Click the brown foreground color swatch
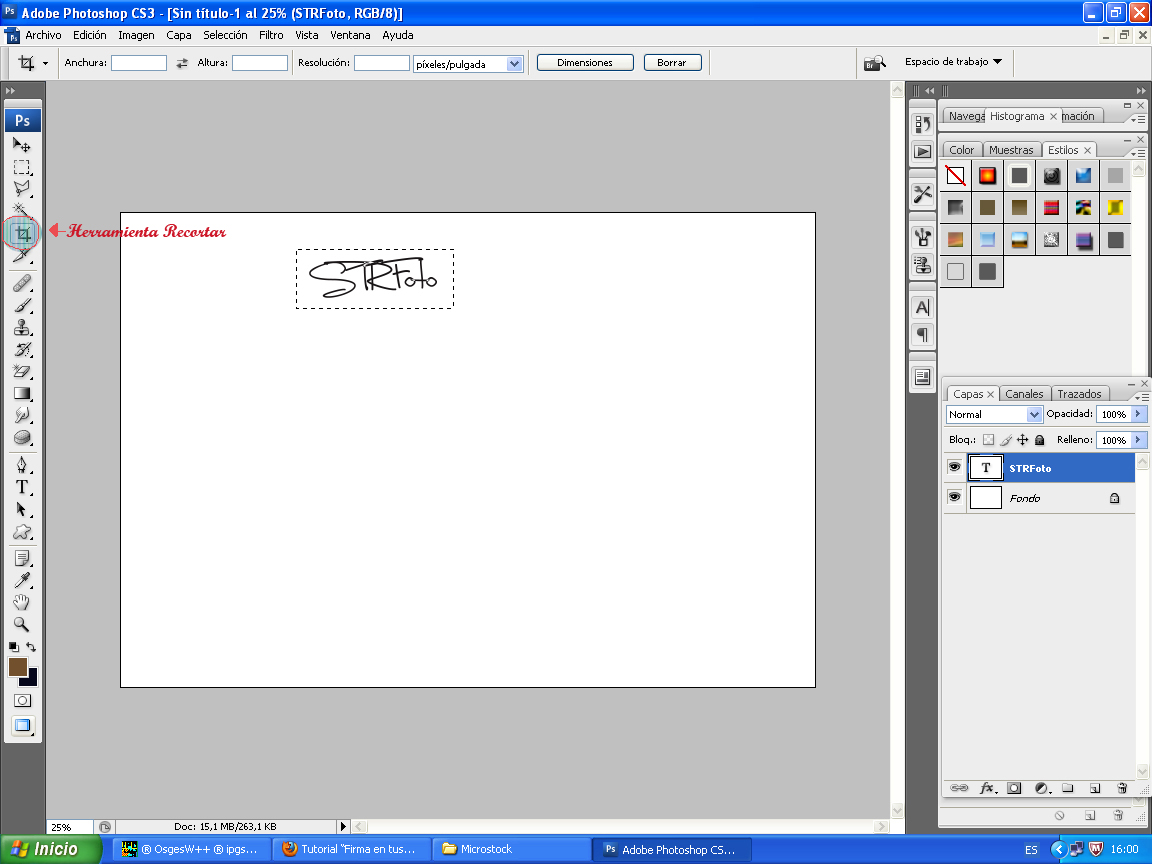1152x864 pixels. click(18, 666)
